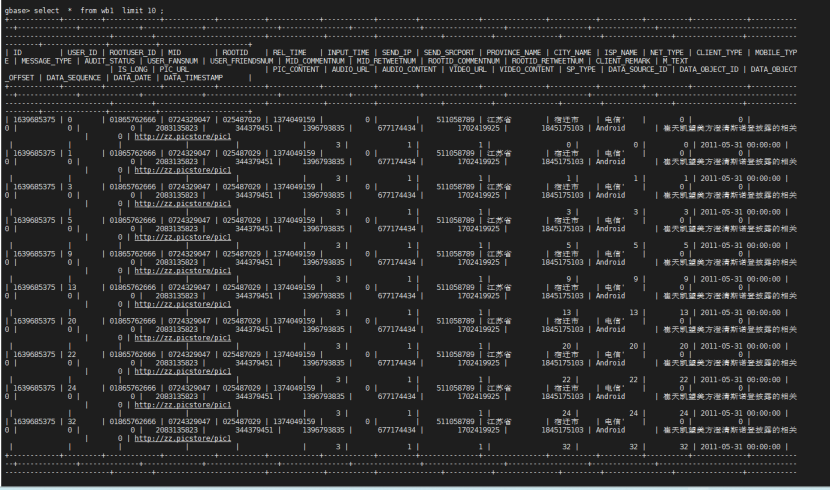This screenshot has width=831, height=490.
Task: Select the IS_LONG column header
Action: (x=132, y=69)
